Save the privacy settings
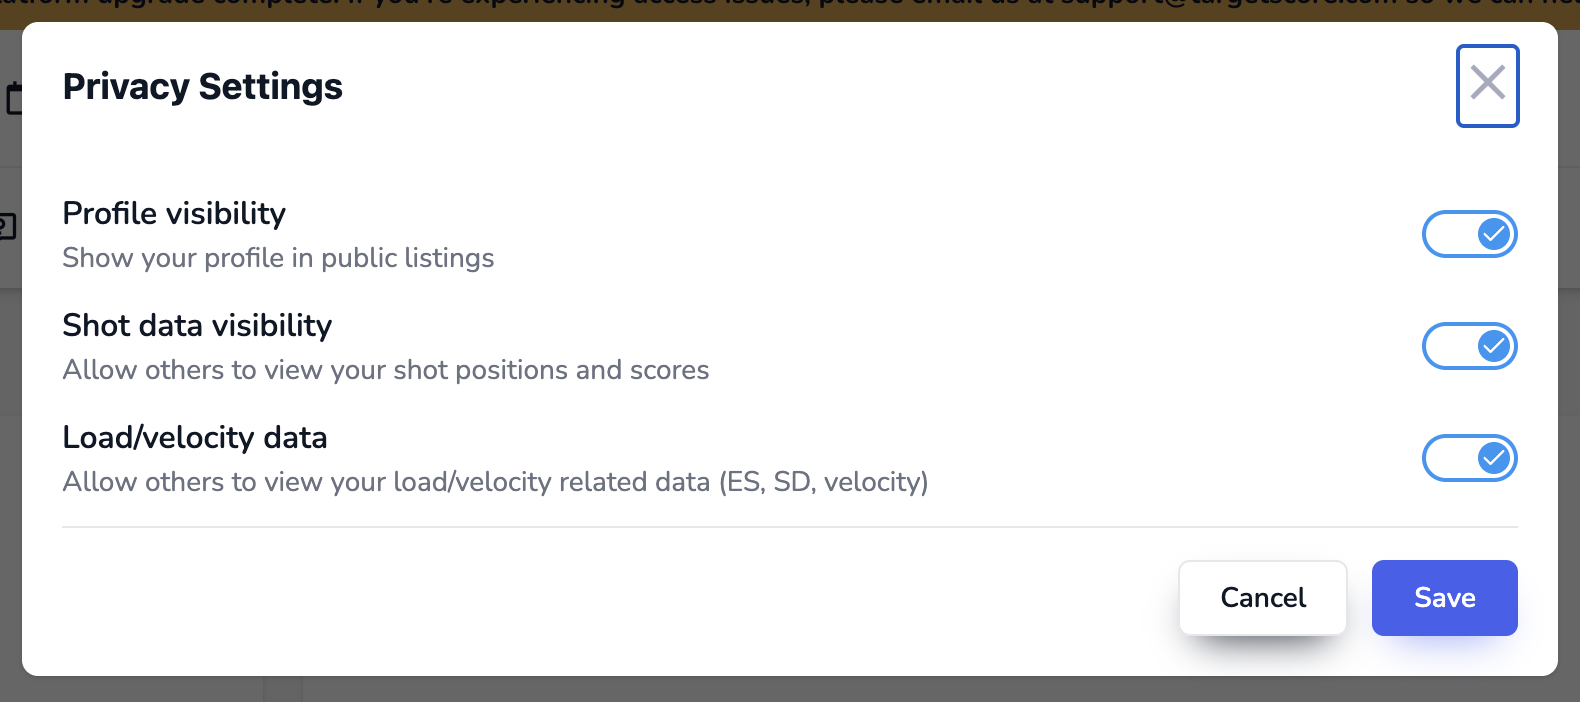The height and width of the screenshot is (702, 1580). [1444, 597]
